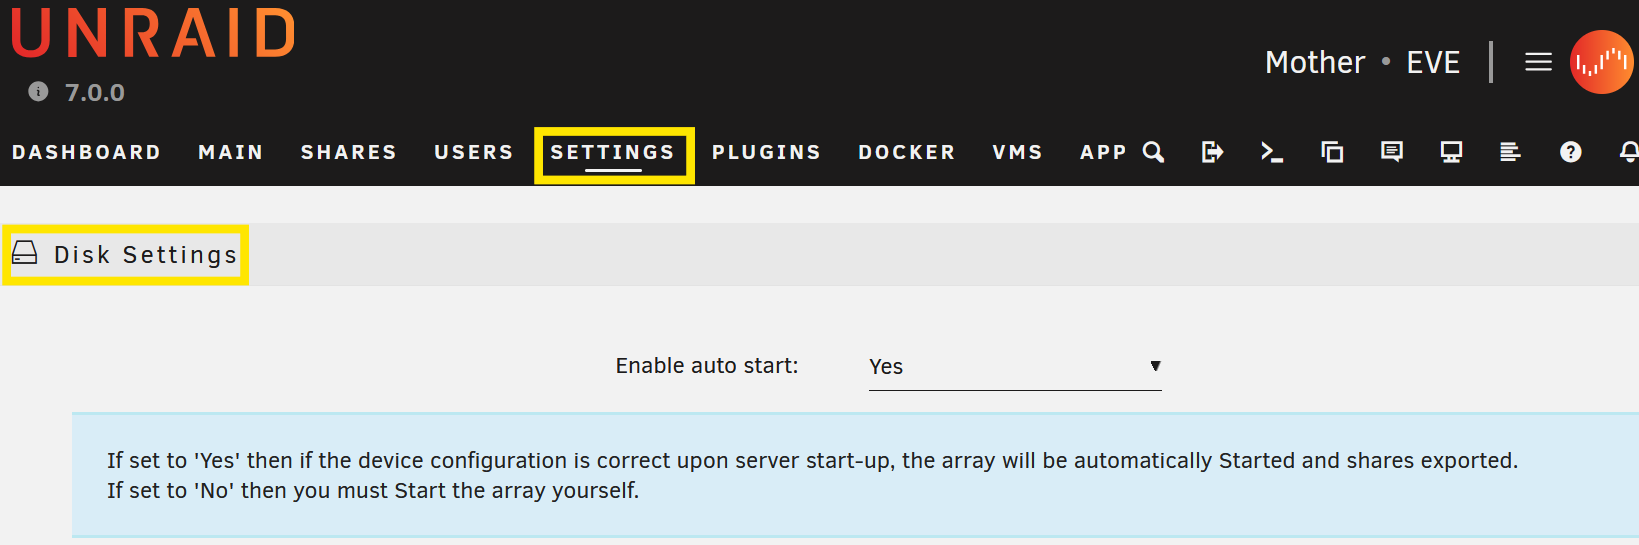Click the Disk Settings heading

click(146, 255)
